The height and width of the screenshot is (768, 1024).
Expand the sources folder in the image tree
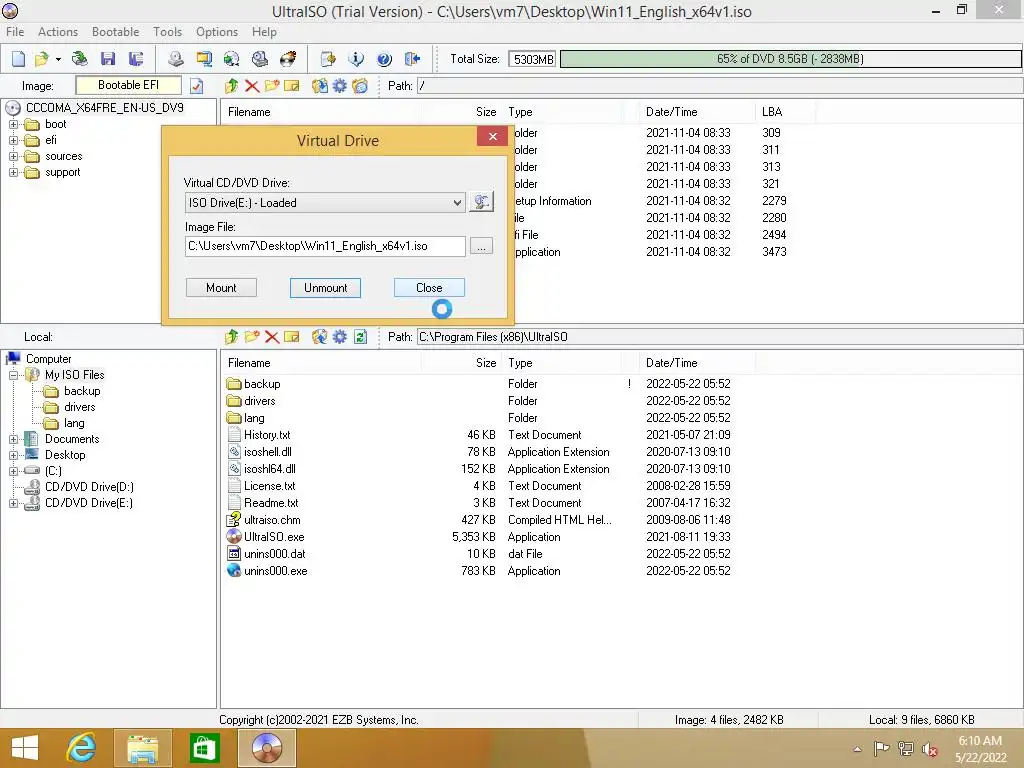coord(13,156)
